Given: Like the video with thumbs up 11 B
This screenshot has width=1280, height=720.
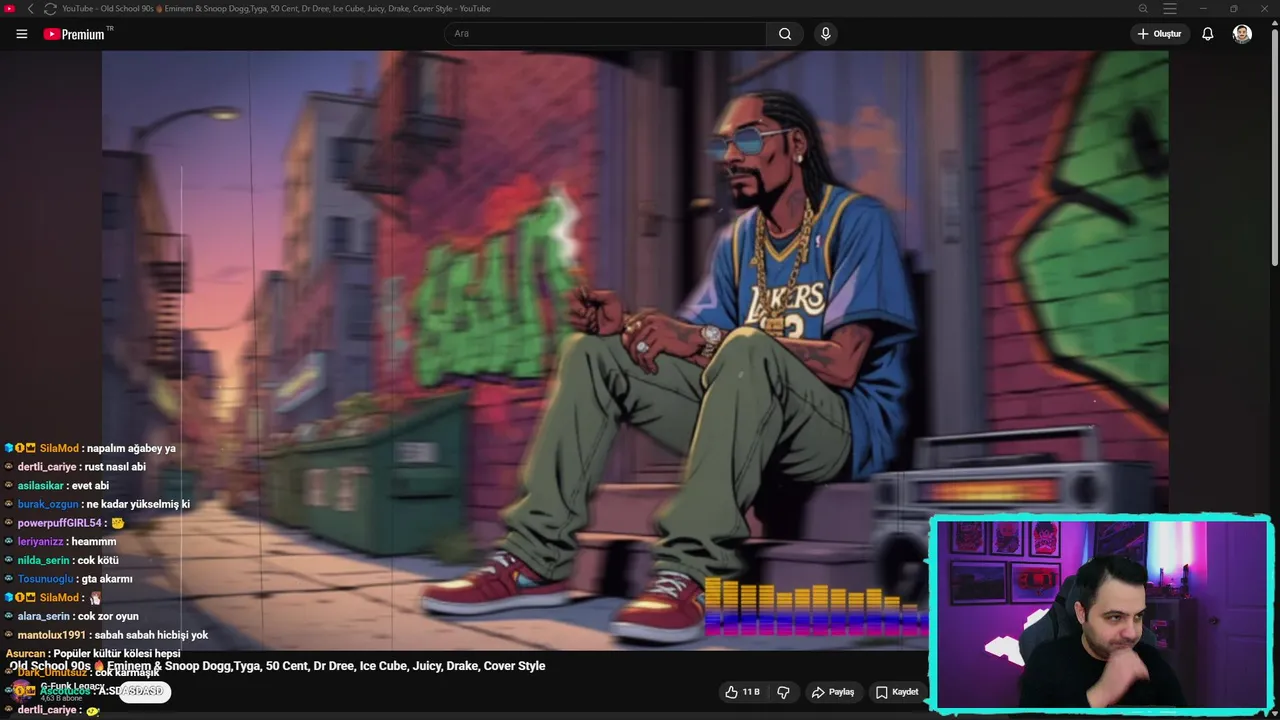Looking at the screenshot, I should pyautogui.click(x=743, y=692).
